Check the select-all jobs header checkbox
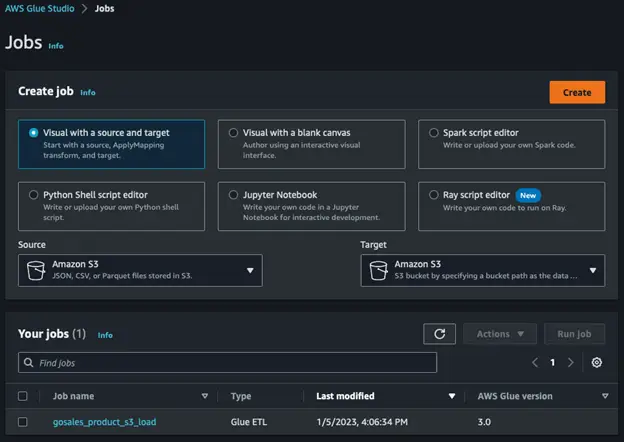The image size is (624, 442). tap(23, 396)
